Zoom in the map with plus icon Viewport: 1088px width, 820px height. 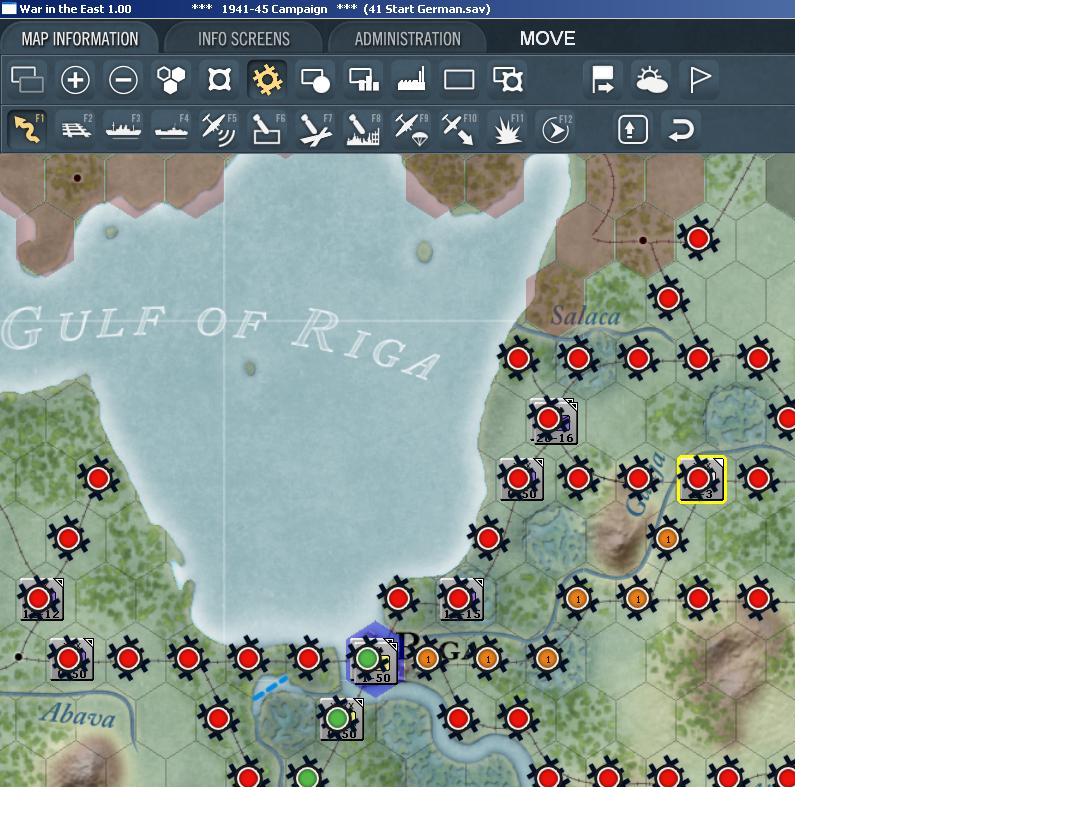76,79
